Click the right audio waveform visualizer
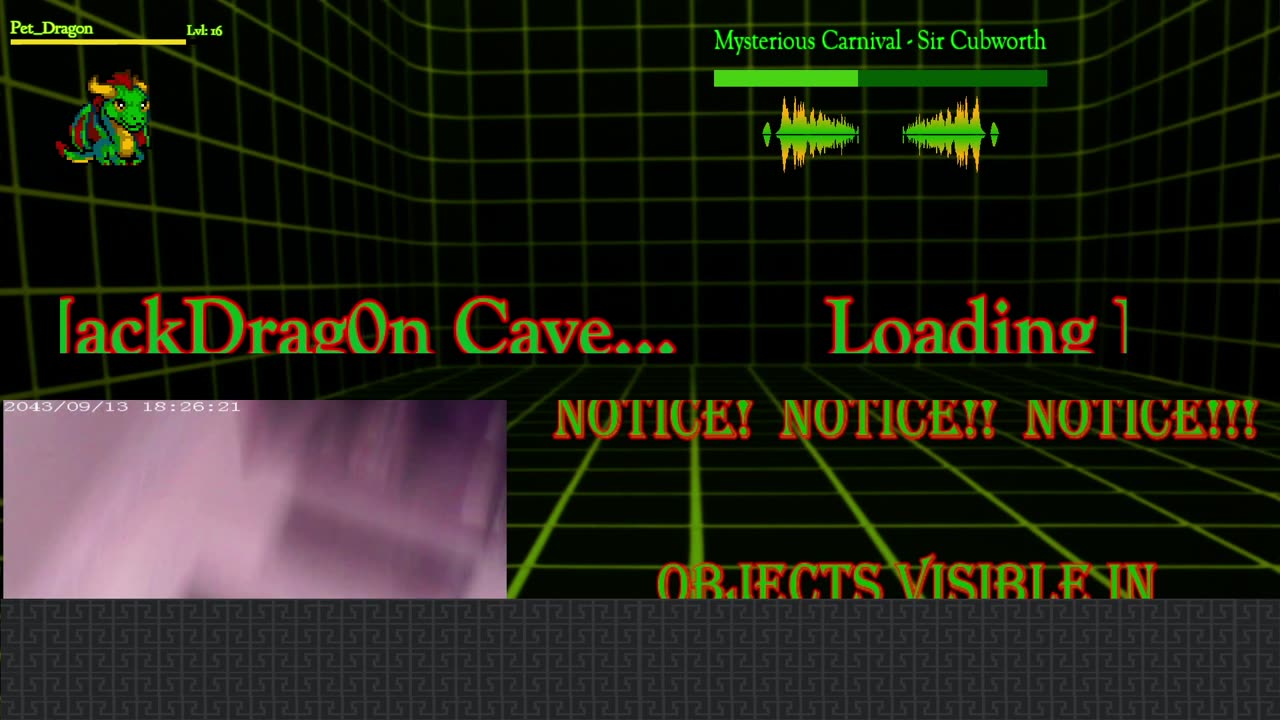This screenshot has height=720, width=1280. (x=950, y=133)
